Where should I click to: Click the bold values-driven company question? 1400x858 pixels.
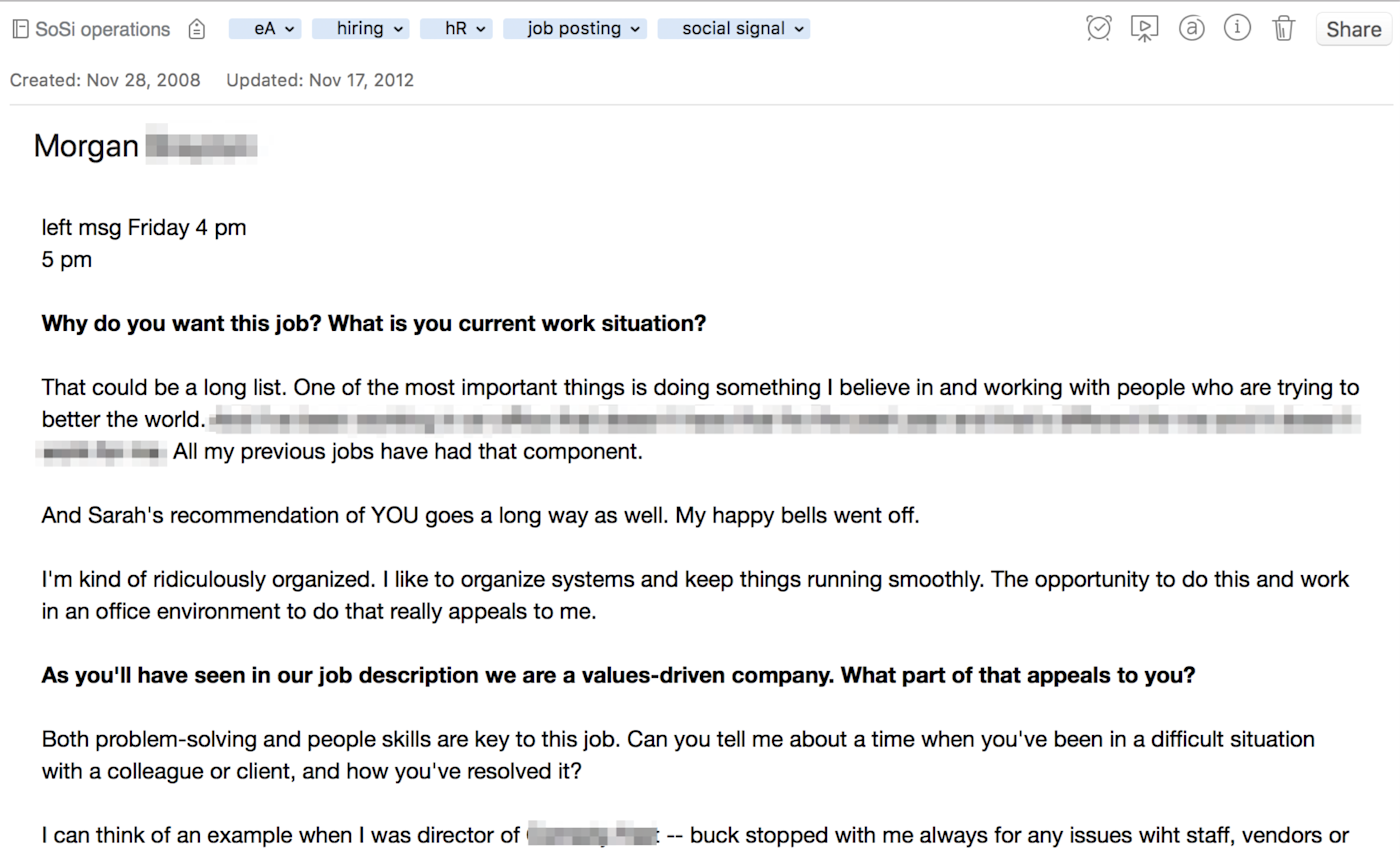pos(618,675)
